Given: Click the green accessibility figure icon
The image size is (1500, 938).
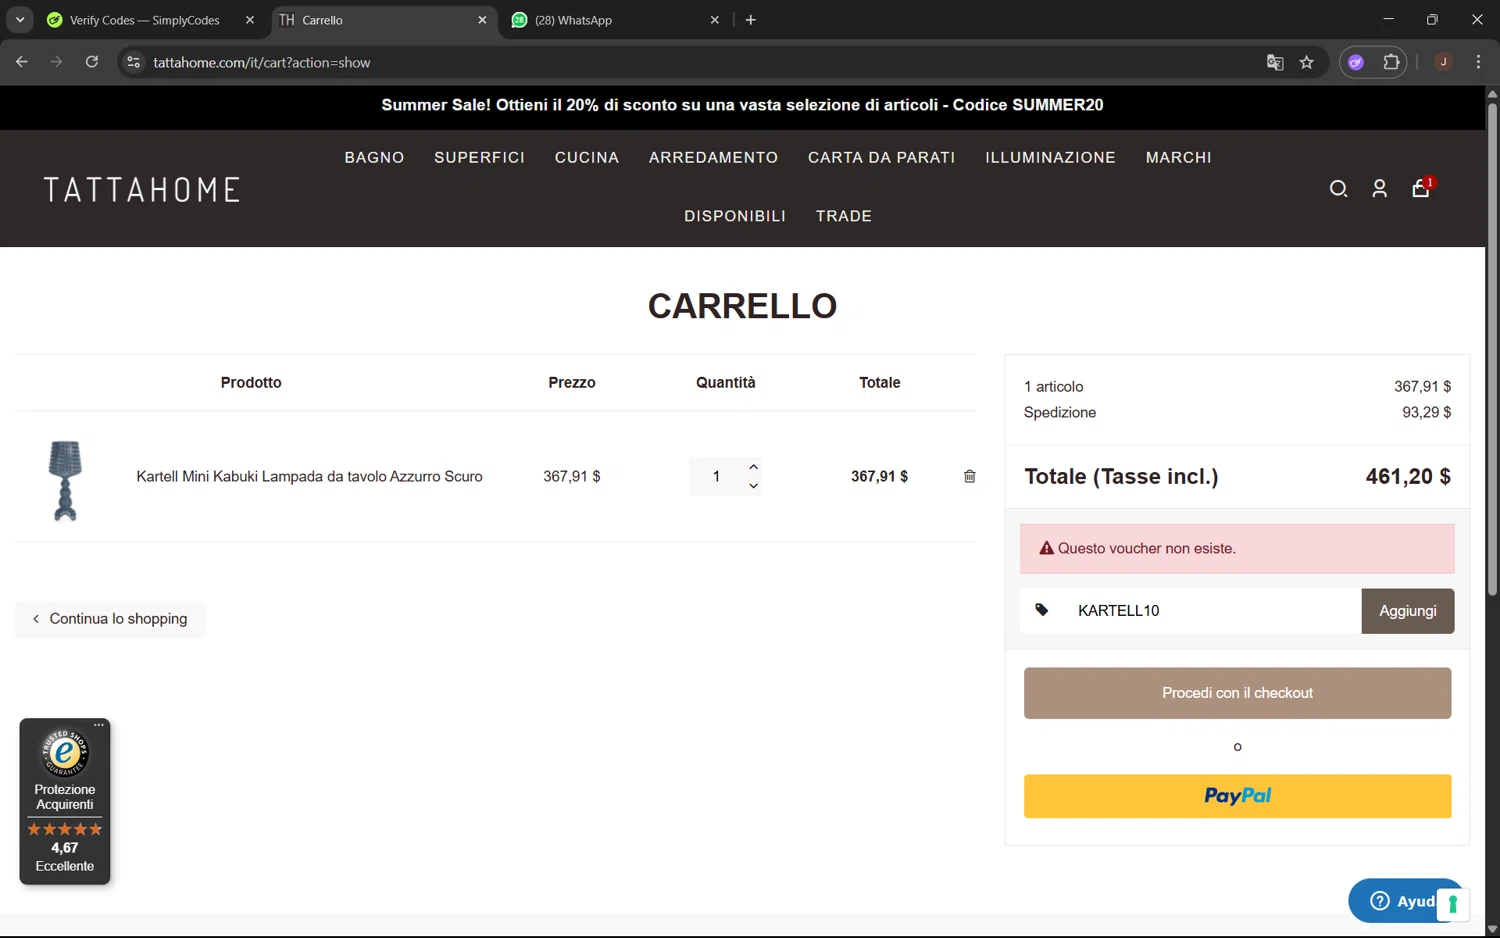Looking at the screenshot, I should pyautogui.click(x=1452, y=904).
